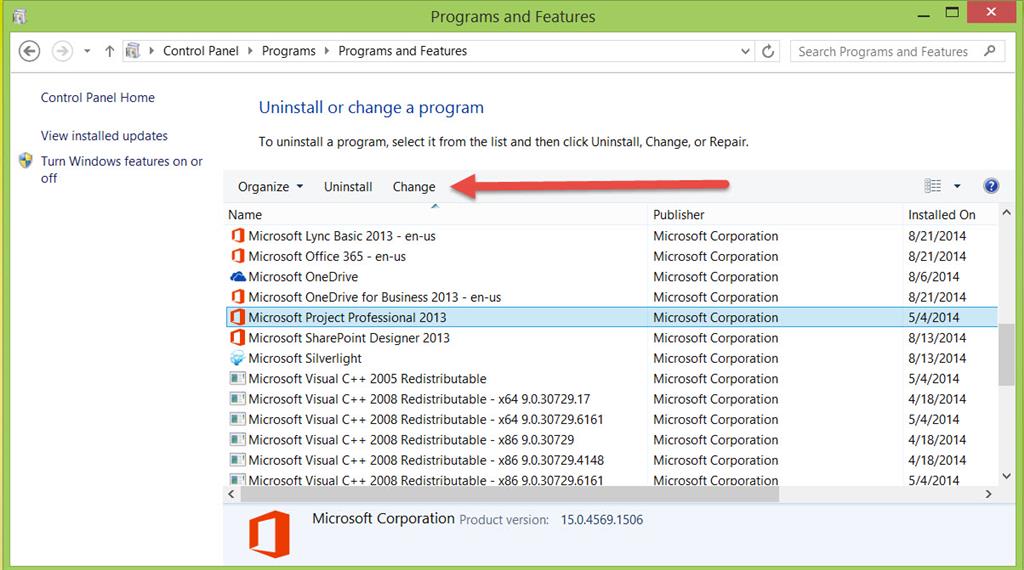Image resolution: width=1024 pixels, height=570 pixels.
Task: Click the magnifier search icon
Action: [x=990, y=50]
